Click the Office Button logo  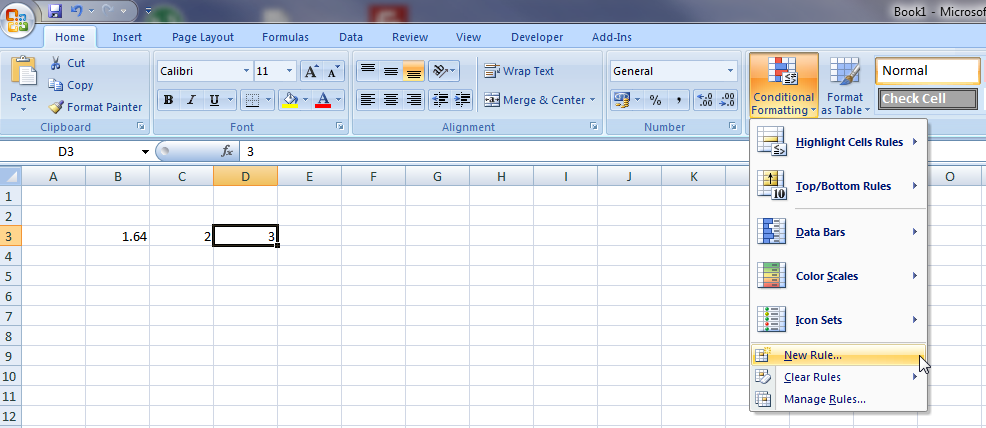pos(18,20)
